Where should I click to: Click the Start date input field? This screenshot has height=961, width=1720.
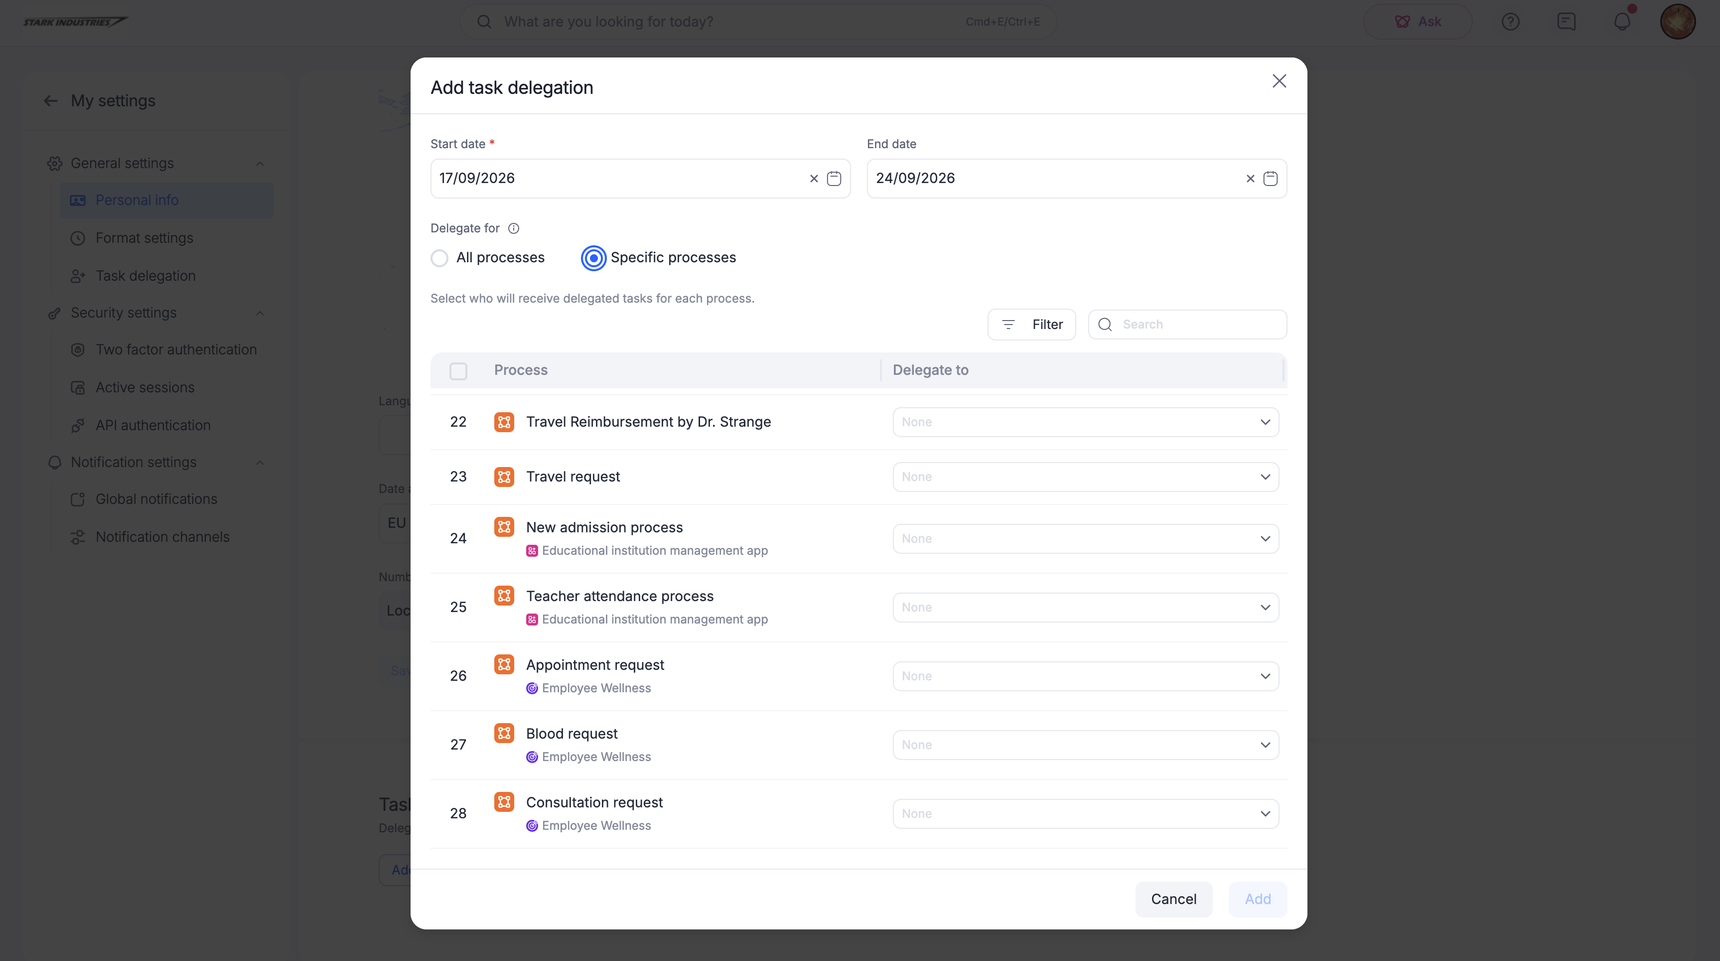(x=640, y=179)
